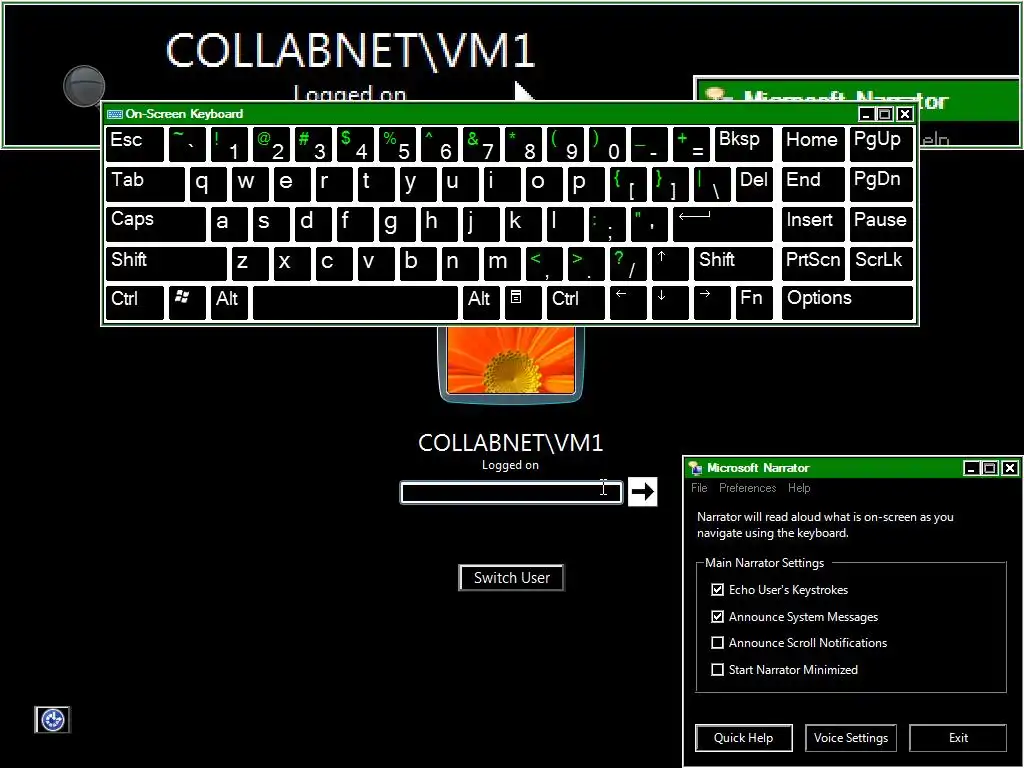Tap the Pause key
Image resolution: width=1024 pixels, height=768 pixels.
(882, 224)
